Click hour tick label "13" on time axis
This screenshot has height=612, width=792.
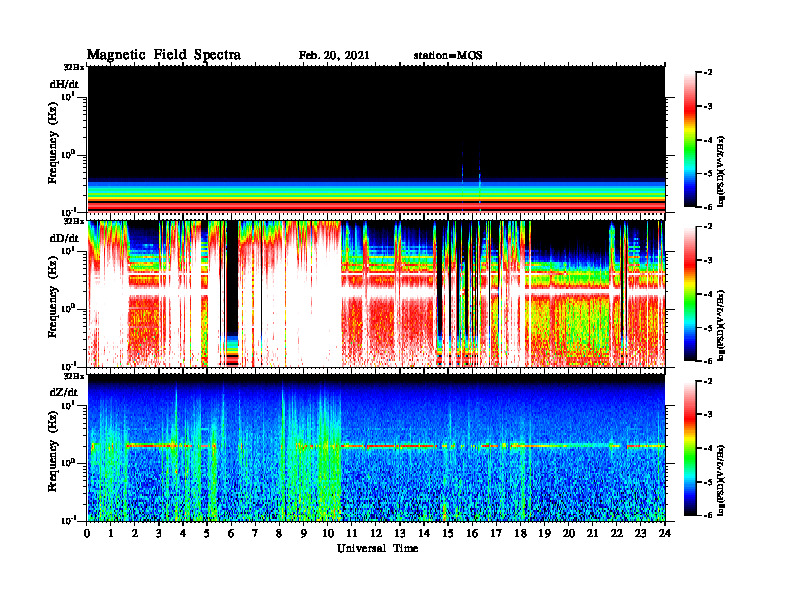coord(400,534)
